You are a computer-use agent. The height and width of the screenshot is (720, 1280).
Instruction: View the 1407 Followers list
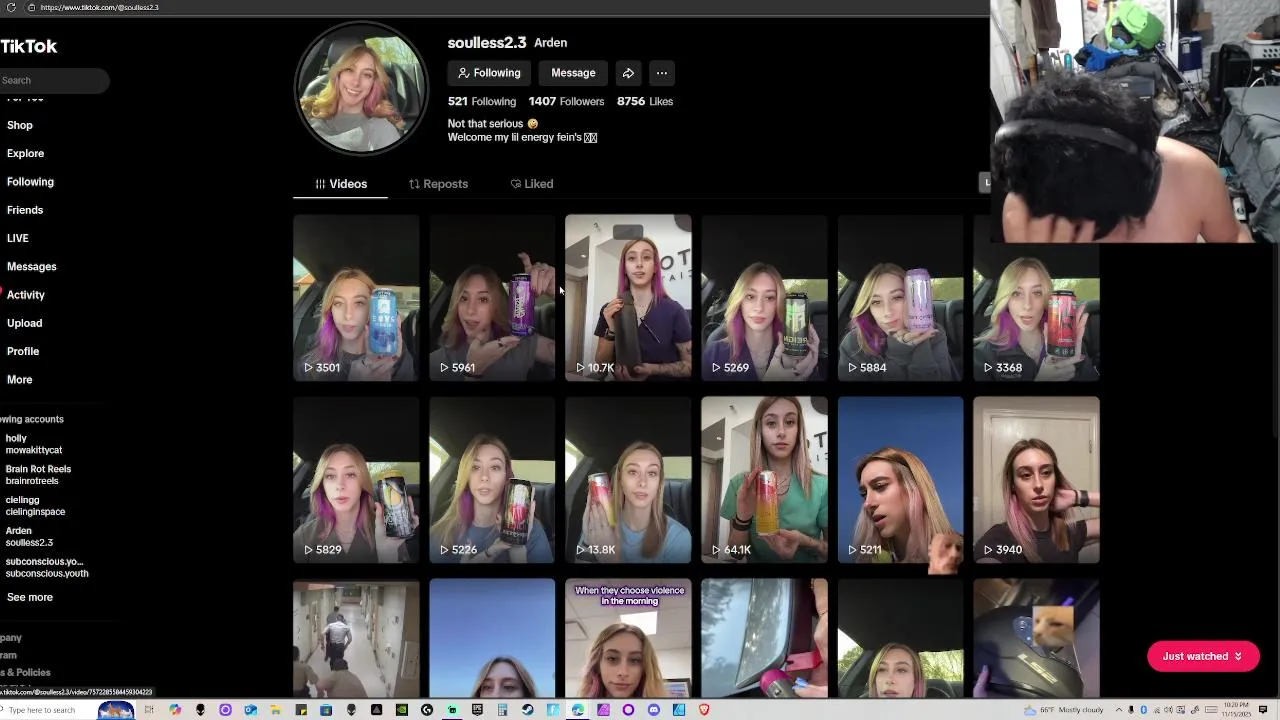[x=566, y=101]
